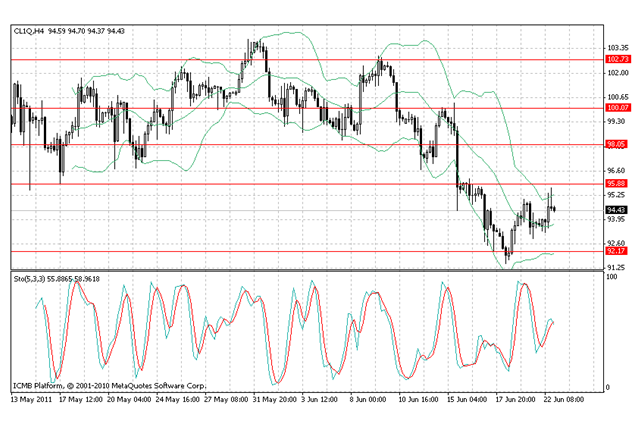
Task: Select the 91.25 price axis value
Action: [x=617, y=268]
